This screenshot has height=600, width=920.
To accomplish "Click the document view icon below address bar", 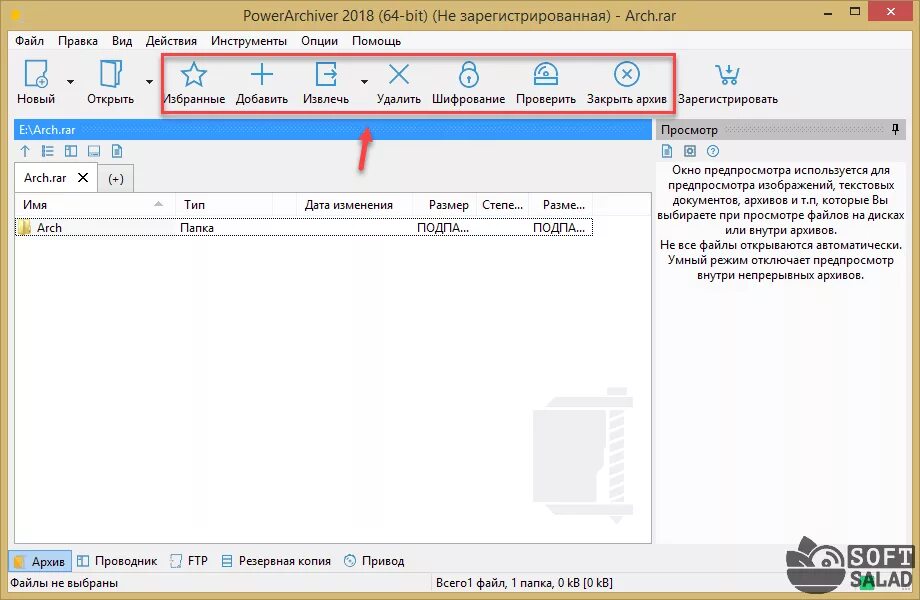I will pyautogui.click(x=117, y=151).
